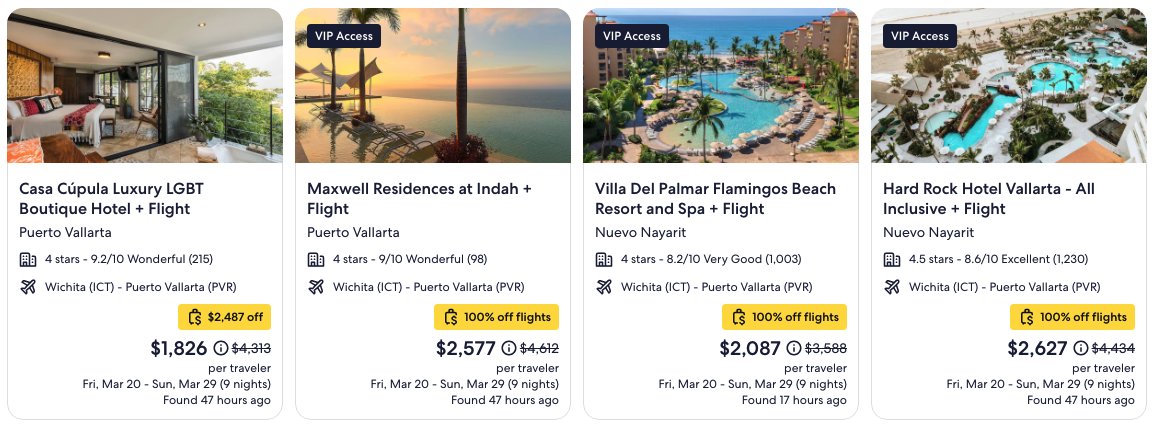
Task: Open the Maxwell Residences at Indah + Flight listing
Action: (419, 199)
